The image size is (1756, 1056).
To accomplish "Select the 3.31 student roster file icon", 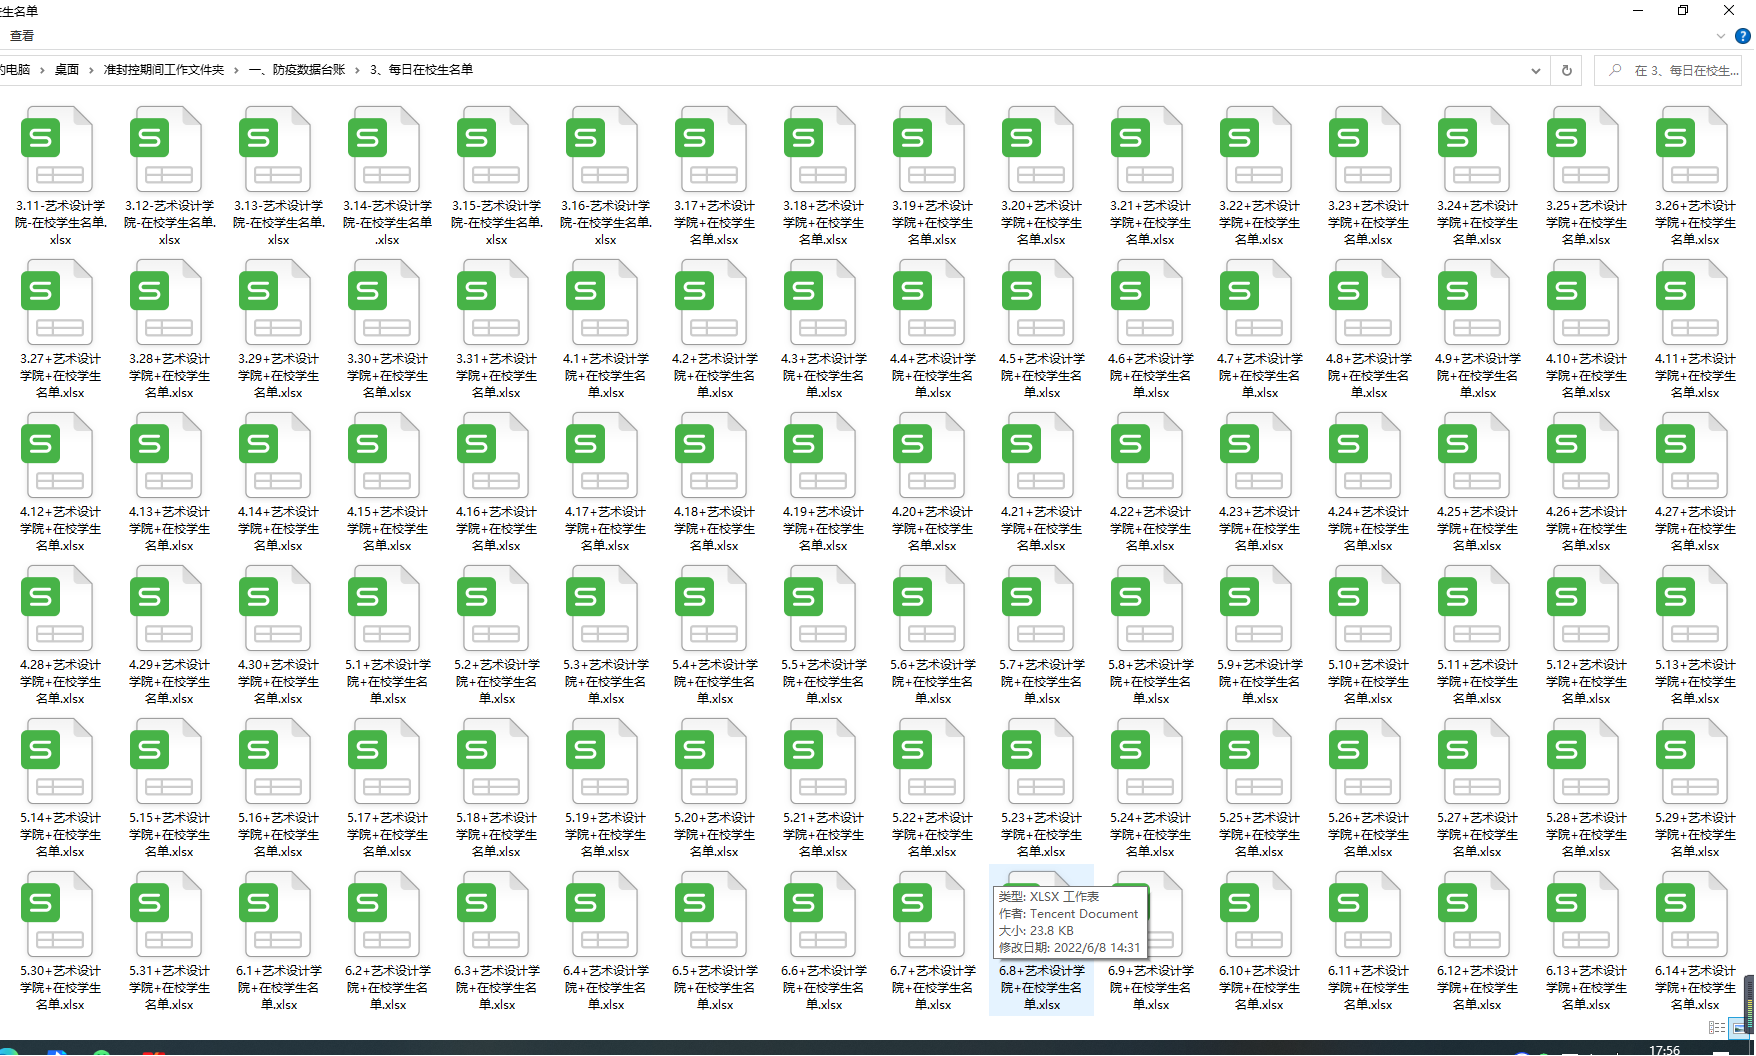I will [x=494, y=303].
